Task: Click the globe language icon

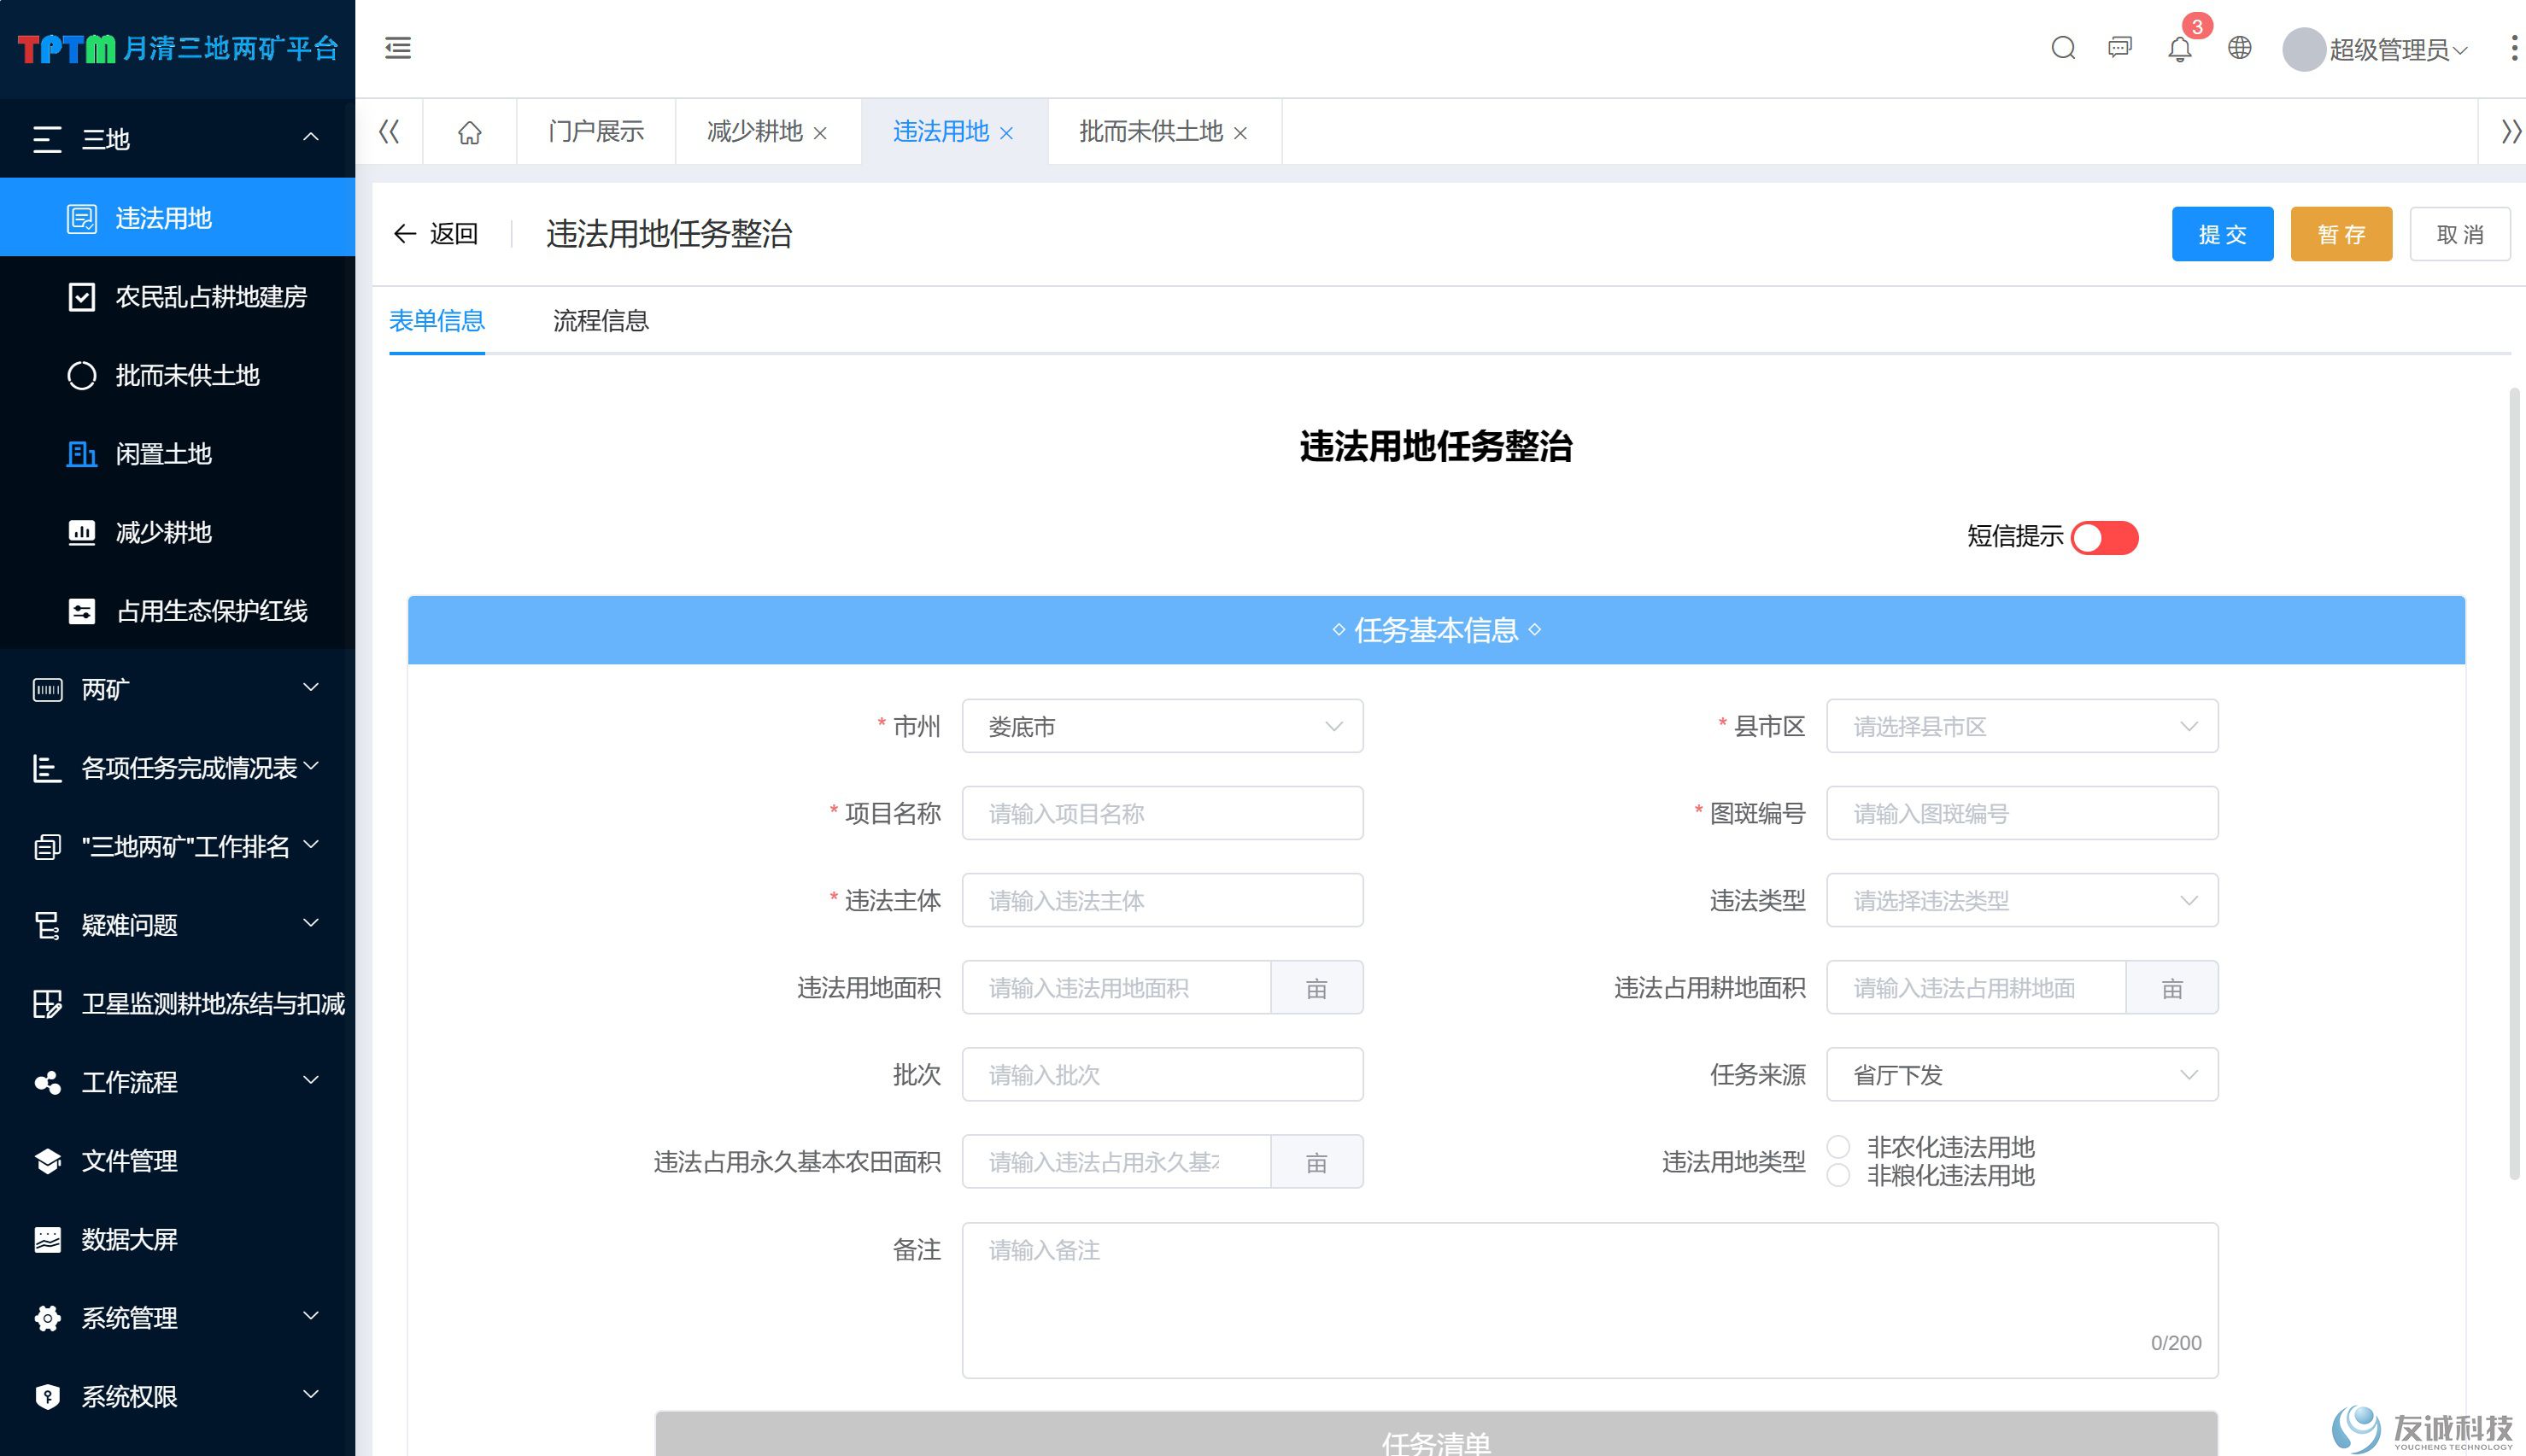Action: (2240, 48)
